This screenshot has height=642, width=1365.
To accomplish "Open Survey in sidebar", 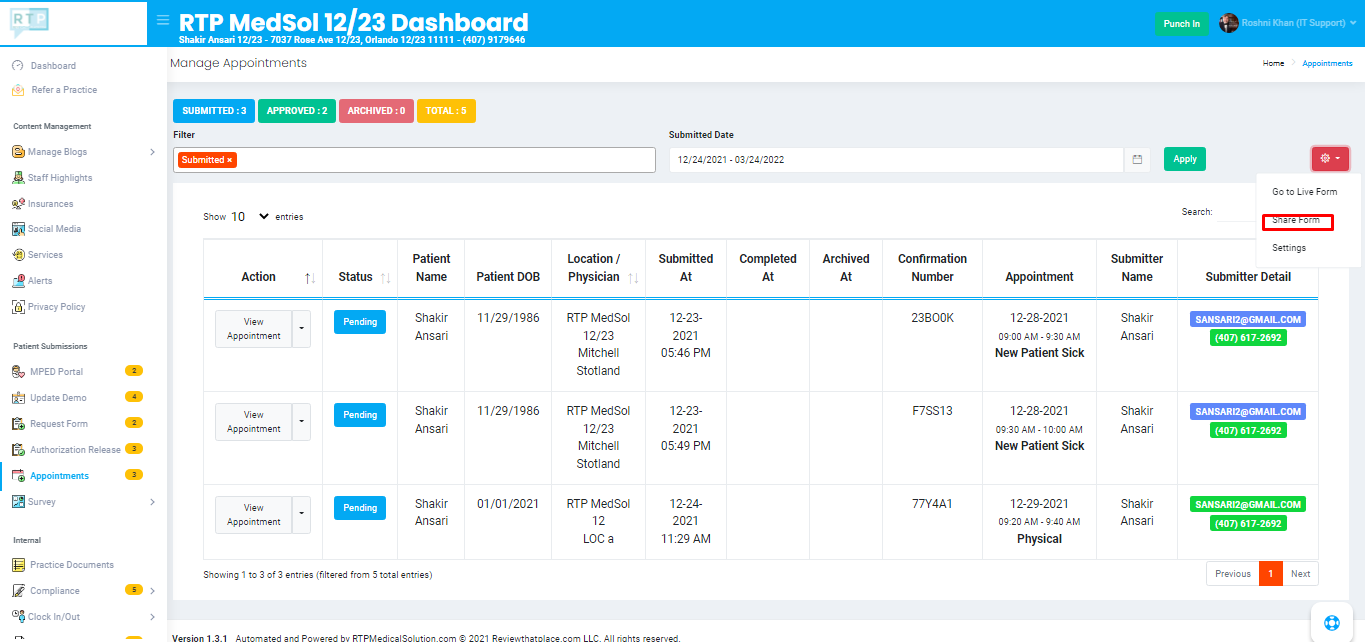I will coord(43,502).
